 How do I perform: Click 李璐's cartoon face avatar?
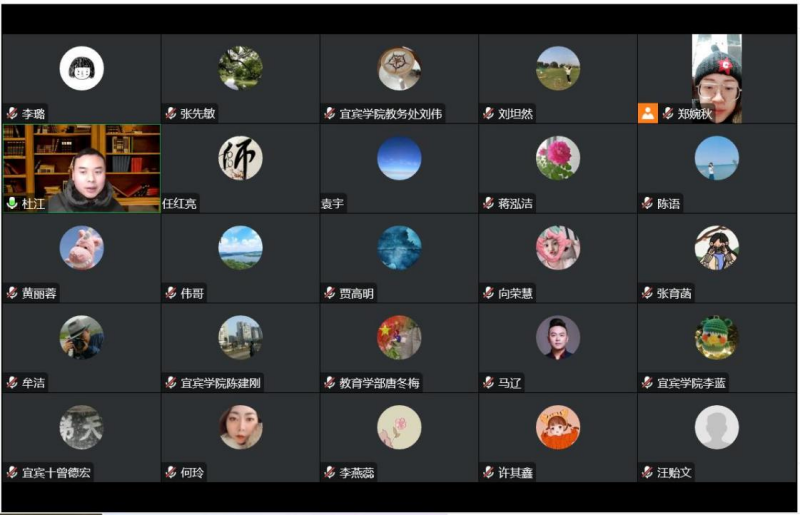click(82, 68)
